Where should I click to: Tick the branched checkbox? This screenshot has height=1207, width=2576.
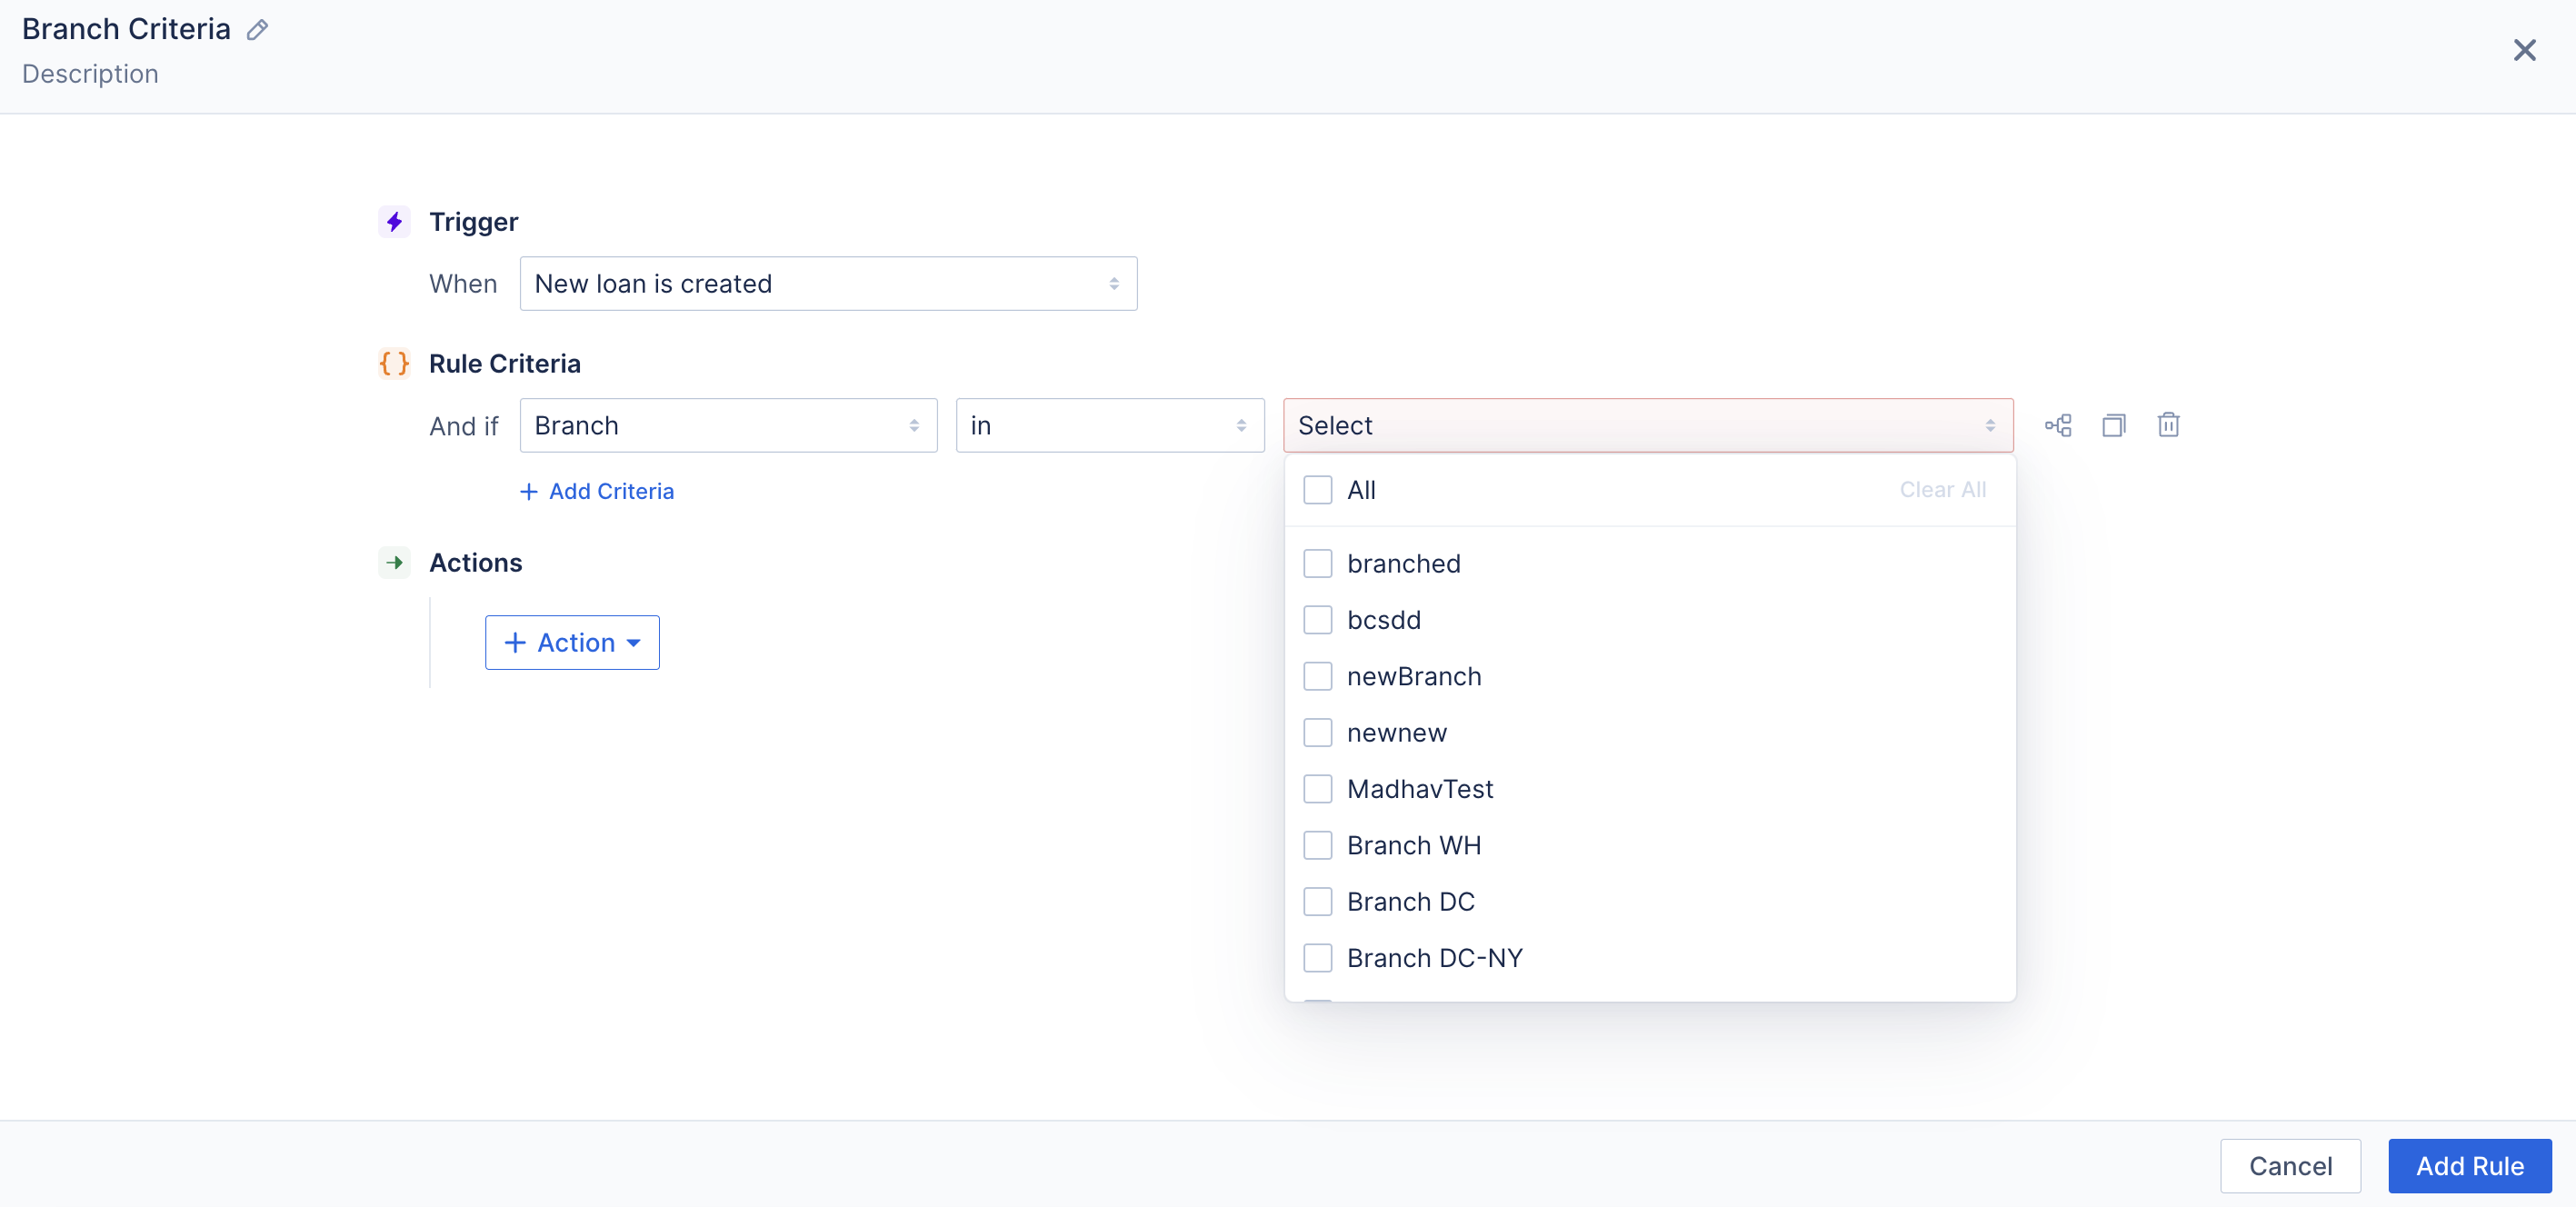coord(1317,564)
